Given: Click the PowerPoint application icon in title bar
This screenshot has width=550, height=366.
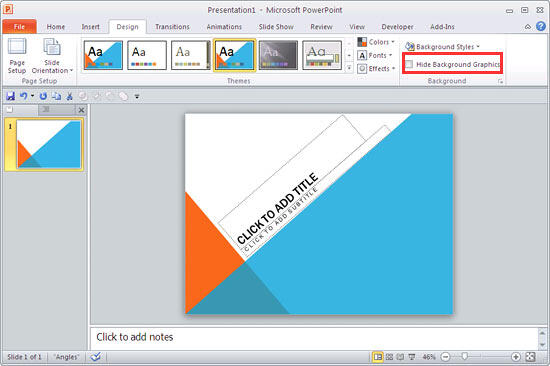Looking at the screenshot, I should point(8,9).
